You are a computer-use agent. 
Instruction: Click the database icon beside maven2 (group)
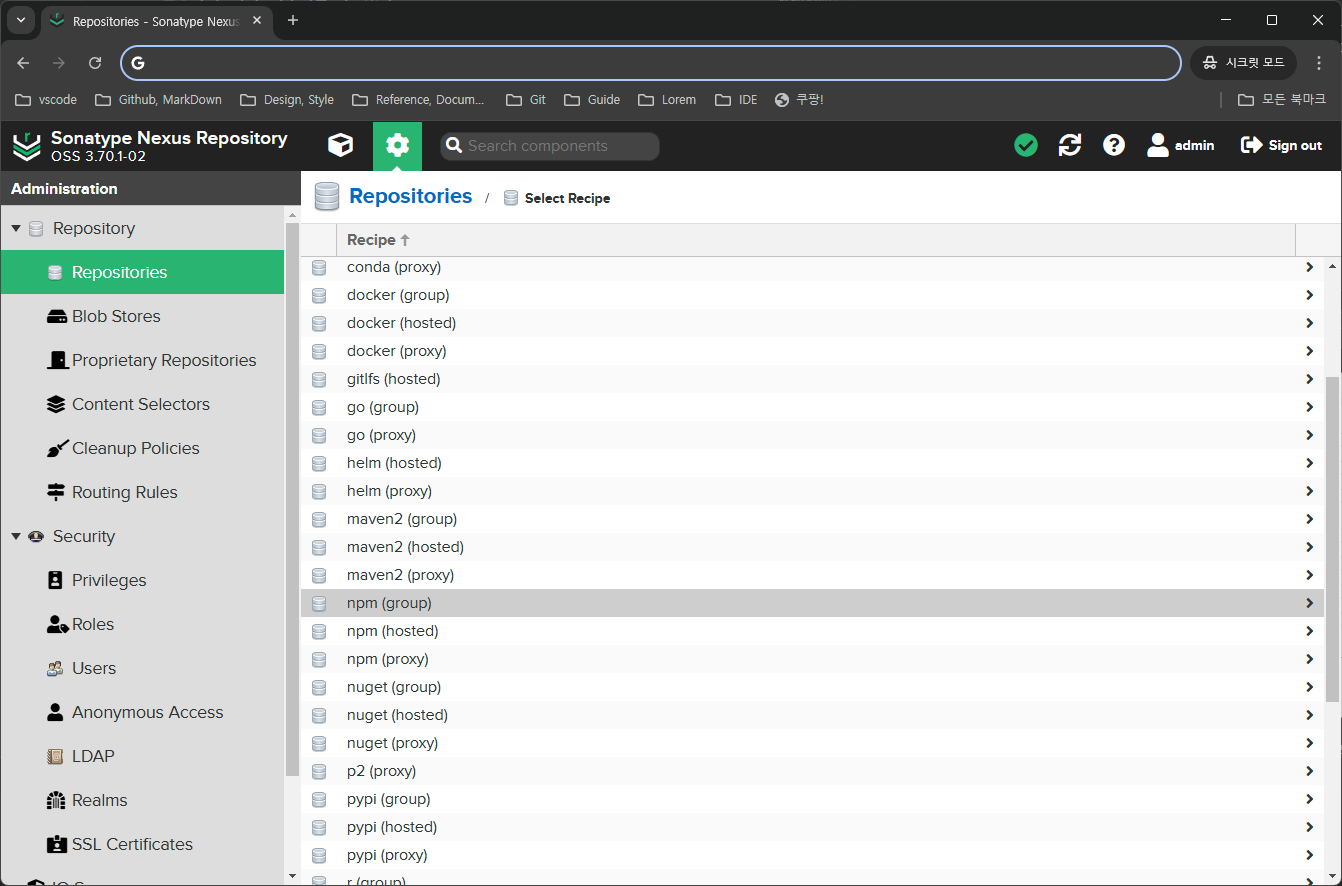click(319, 519)
